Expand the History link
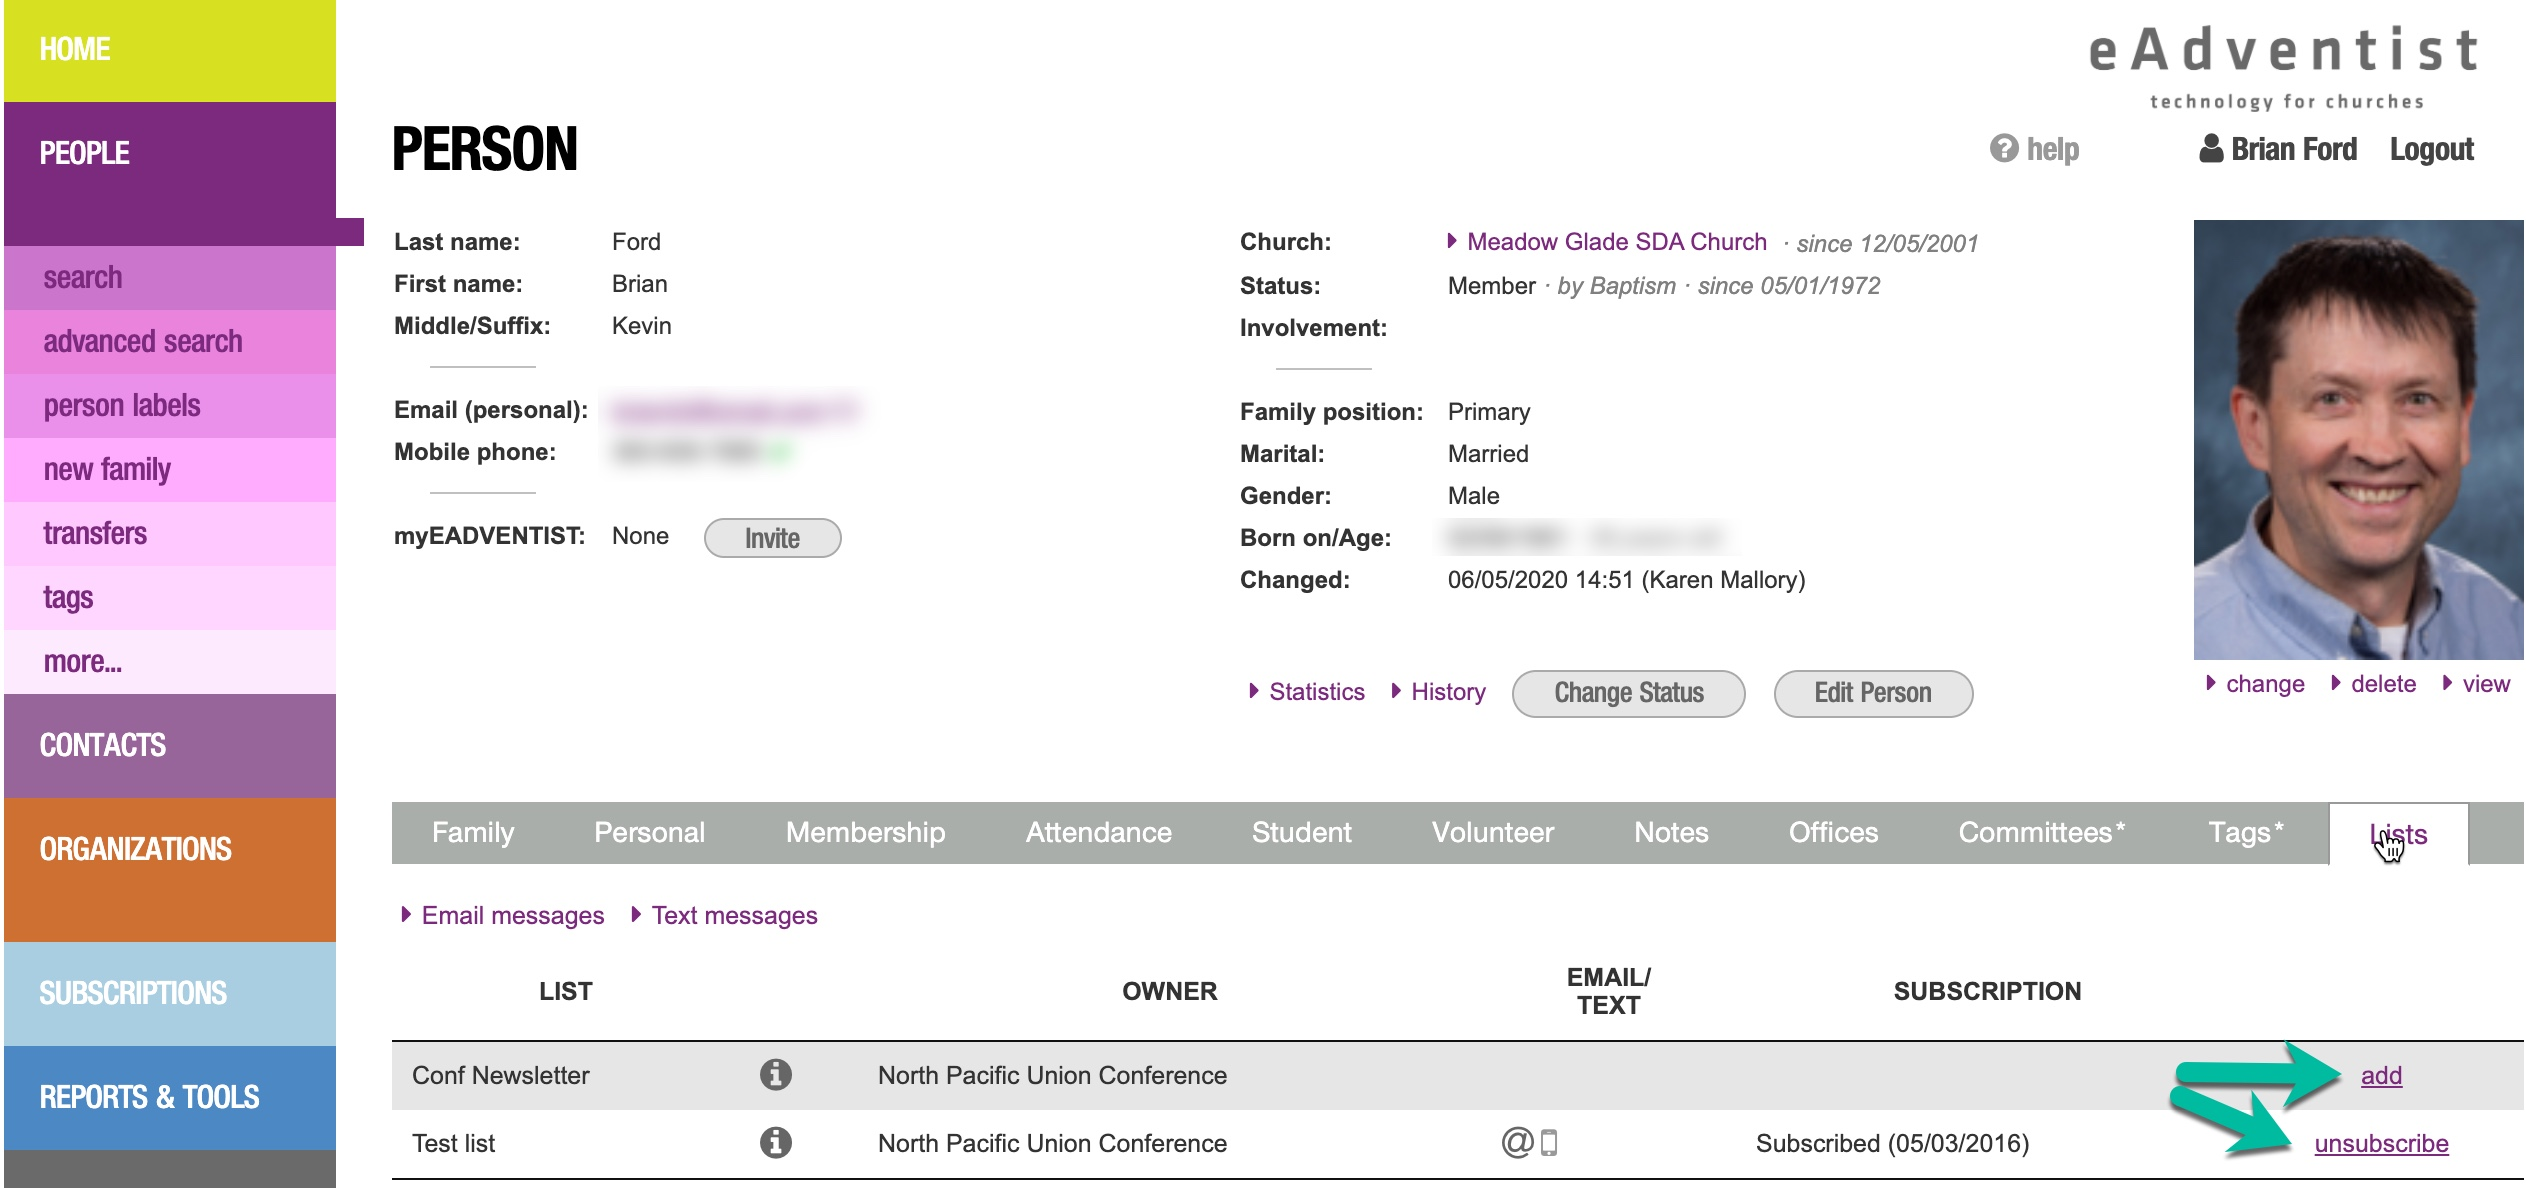Image resolution: width=2526 pixels, height=1188 pixels. coord(1447,692)
